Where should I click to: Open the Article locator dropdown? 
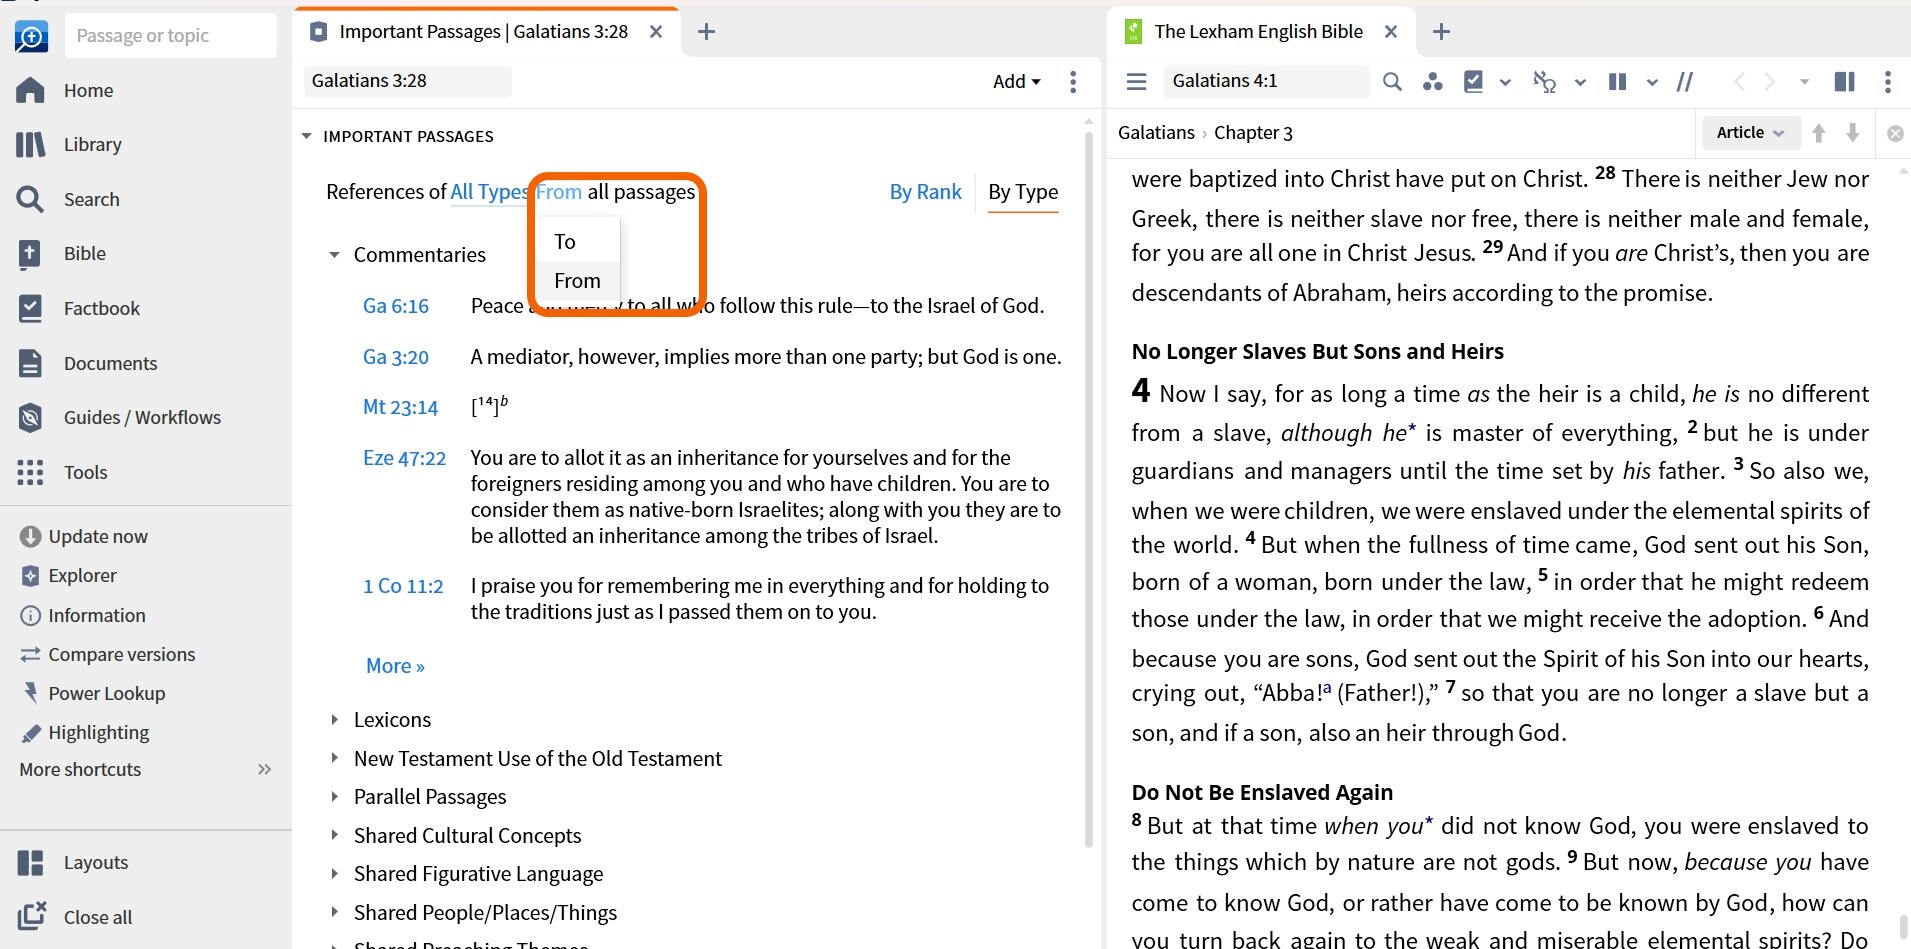tap(1750, 132)
